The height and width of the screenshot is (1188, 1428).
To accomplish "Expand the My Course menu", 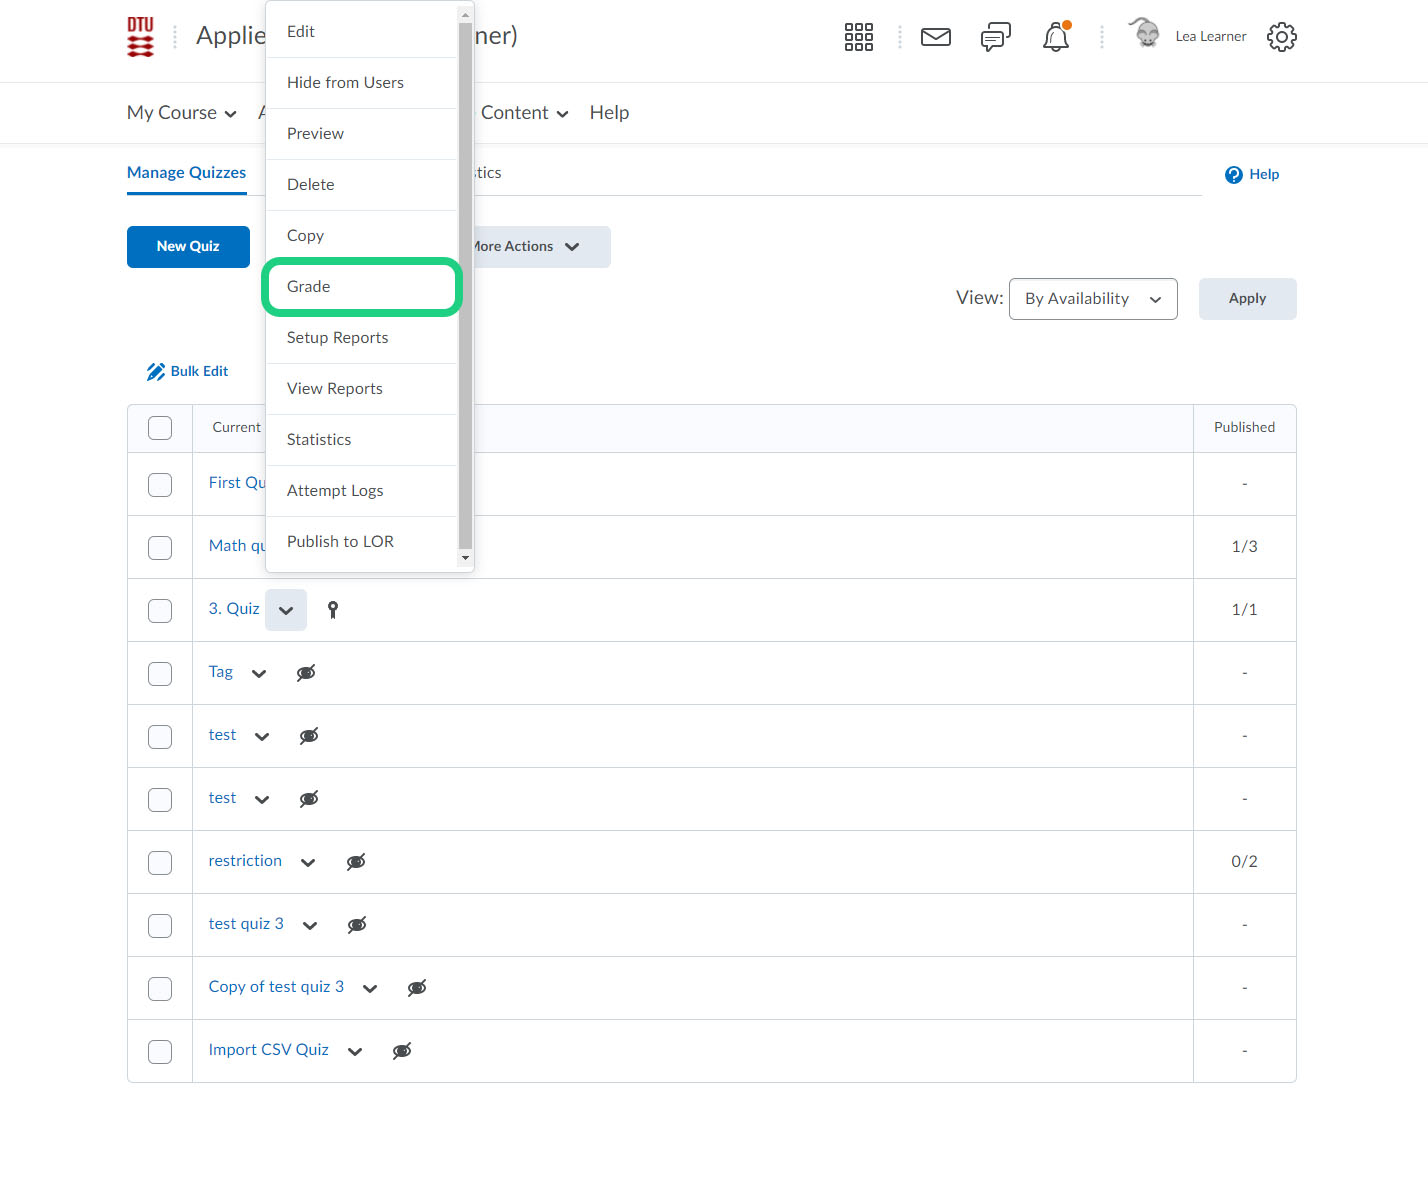I will click(x=181, y=113).
